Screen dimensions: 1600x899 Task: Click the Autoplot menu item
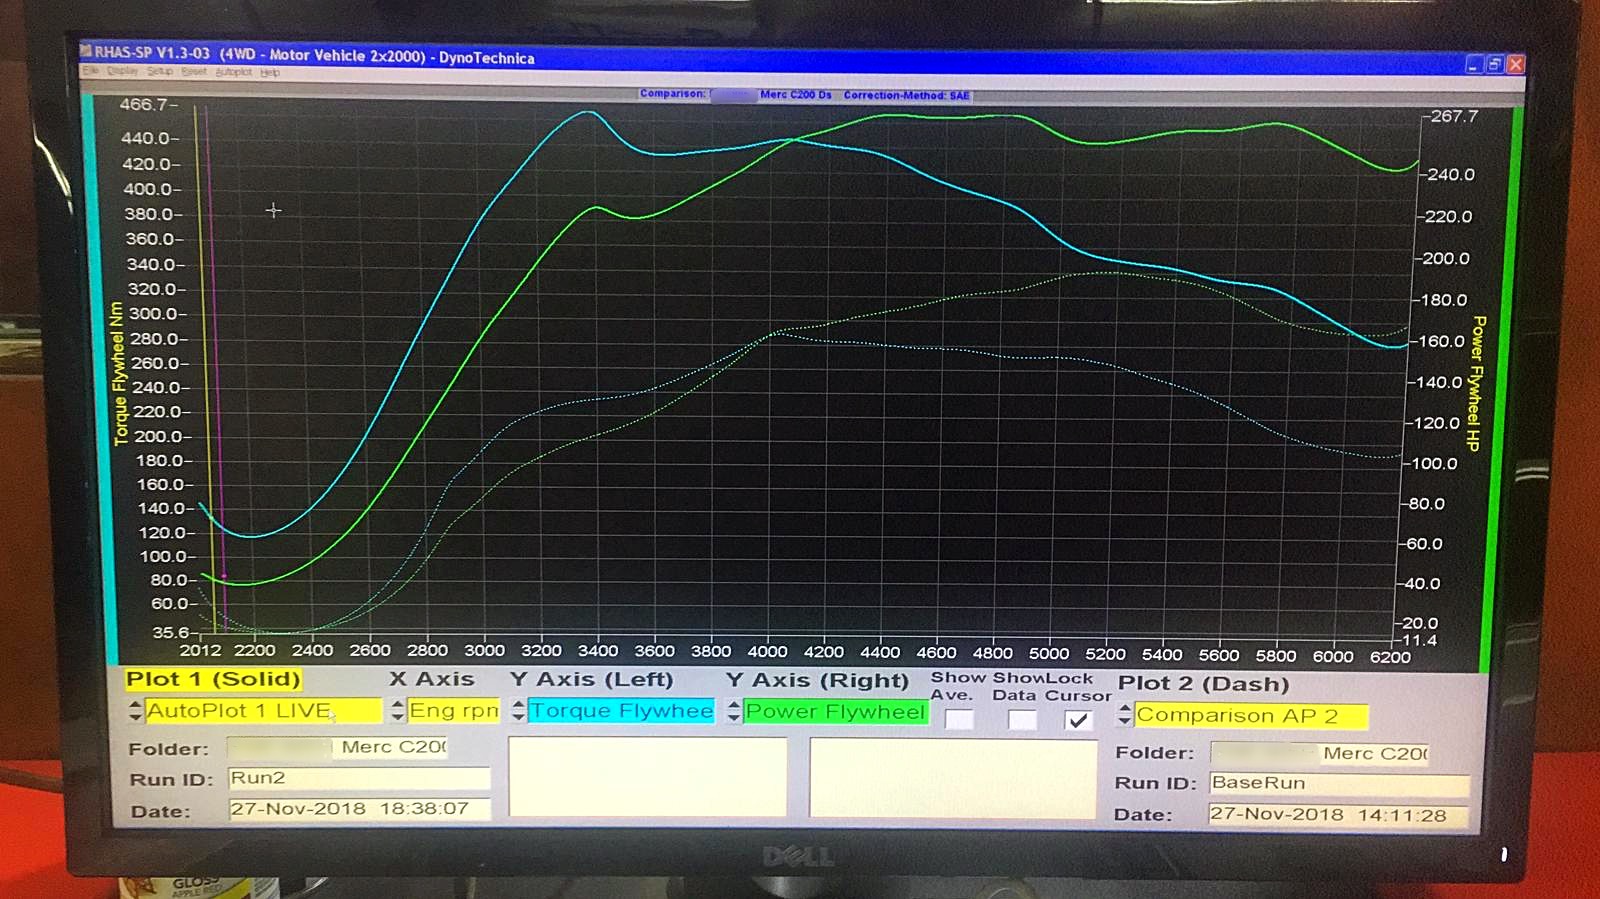click(x=233, y=72)
